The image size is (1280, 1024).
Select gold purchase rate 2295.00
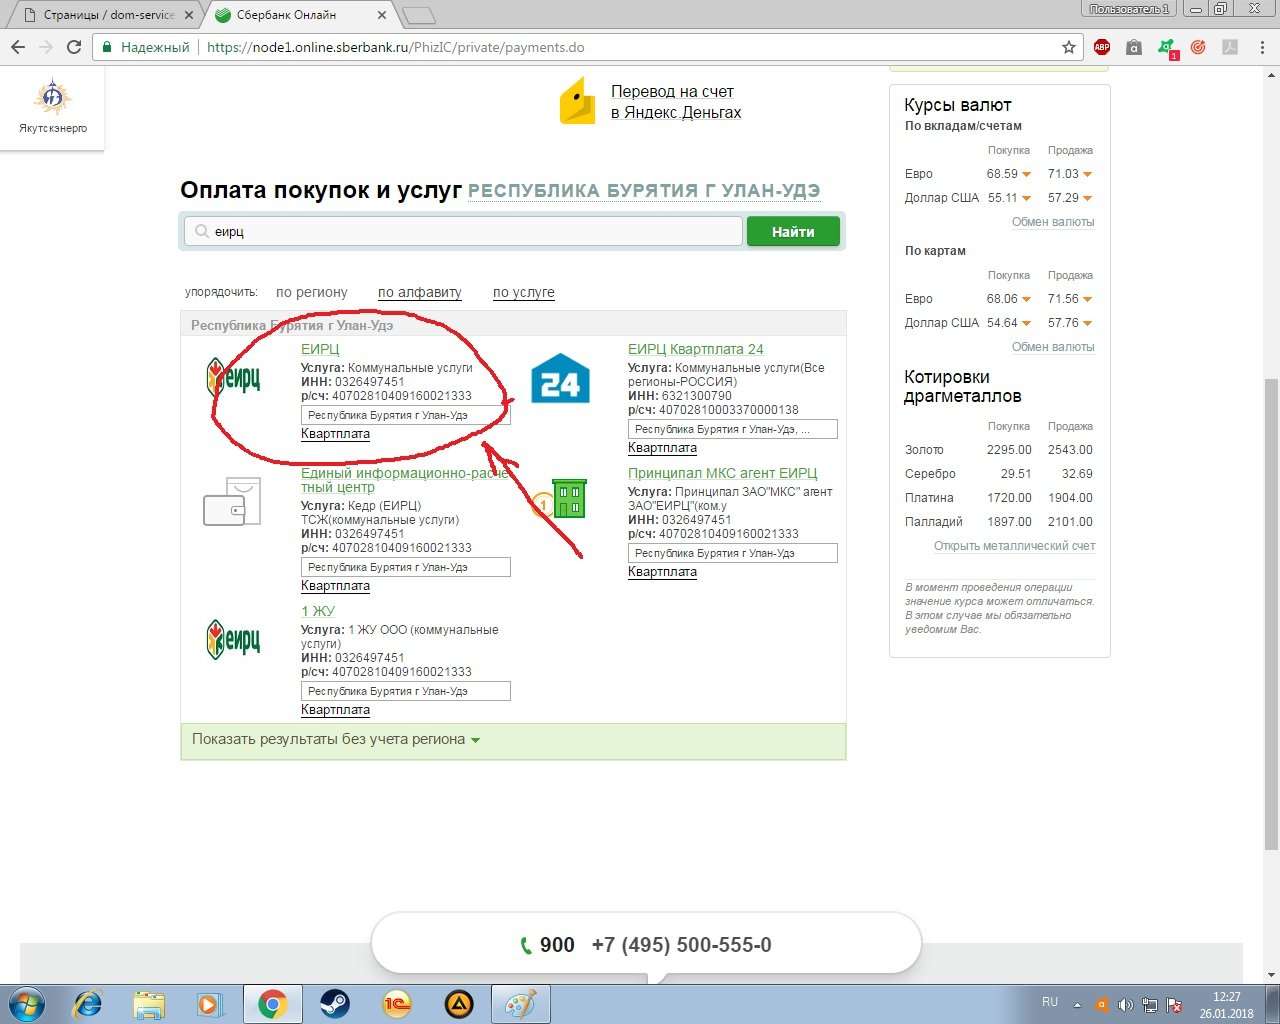(x=1008, y=450)
